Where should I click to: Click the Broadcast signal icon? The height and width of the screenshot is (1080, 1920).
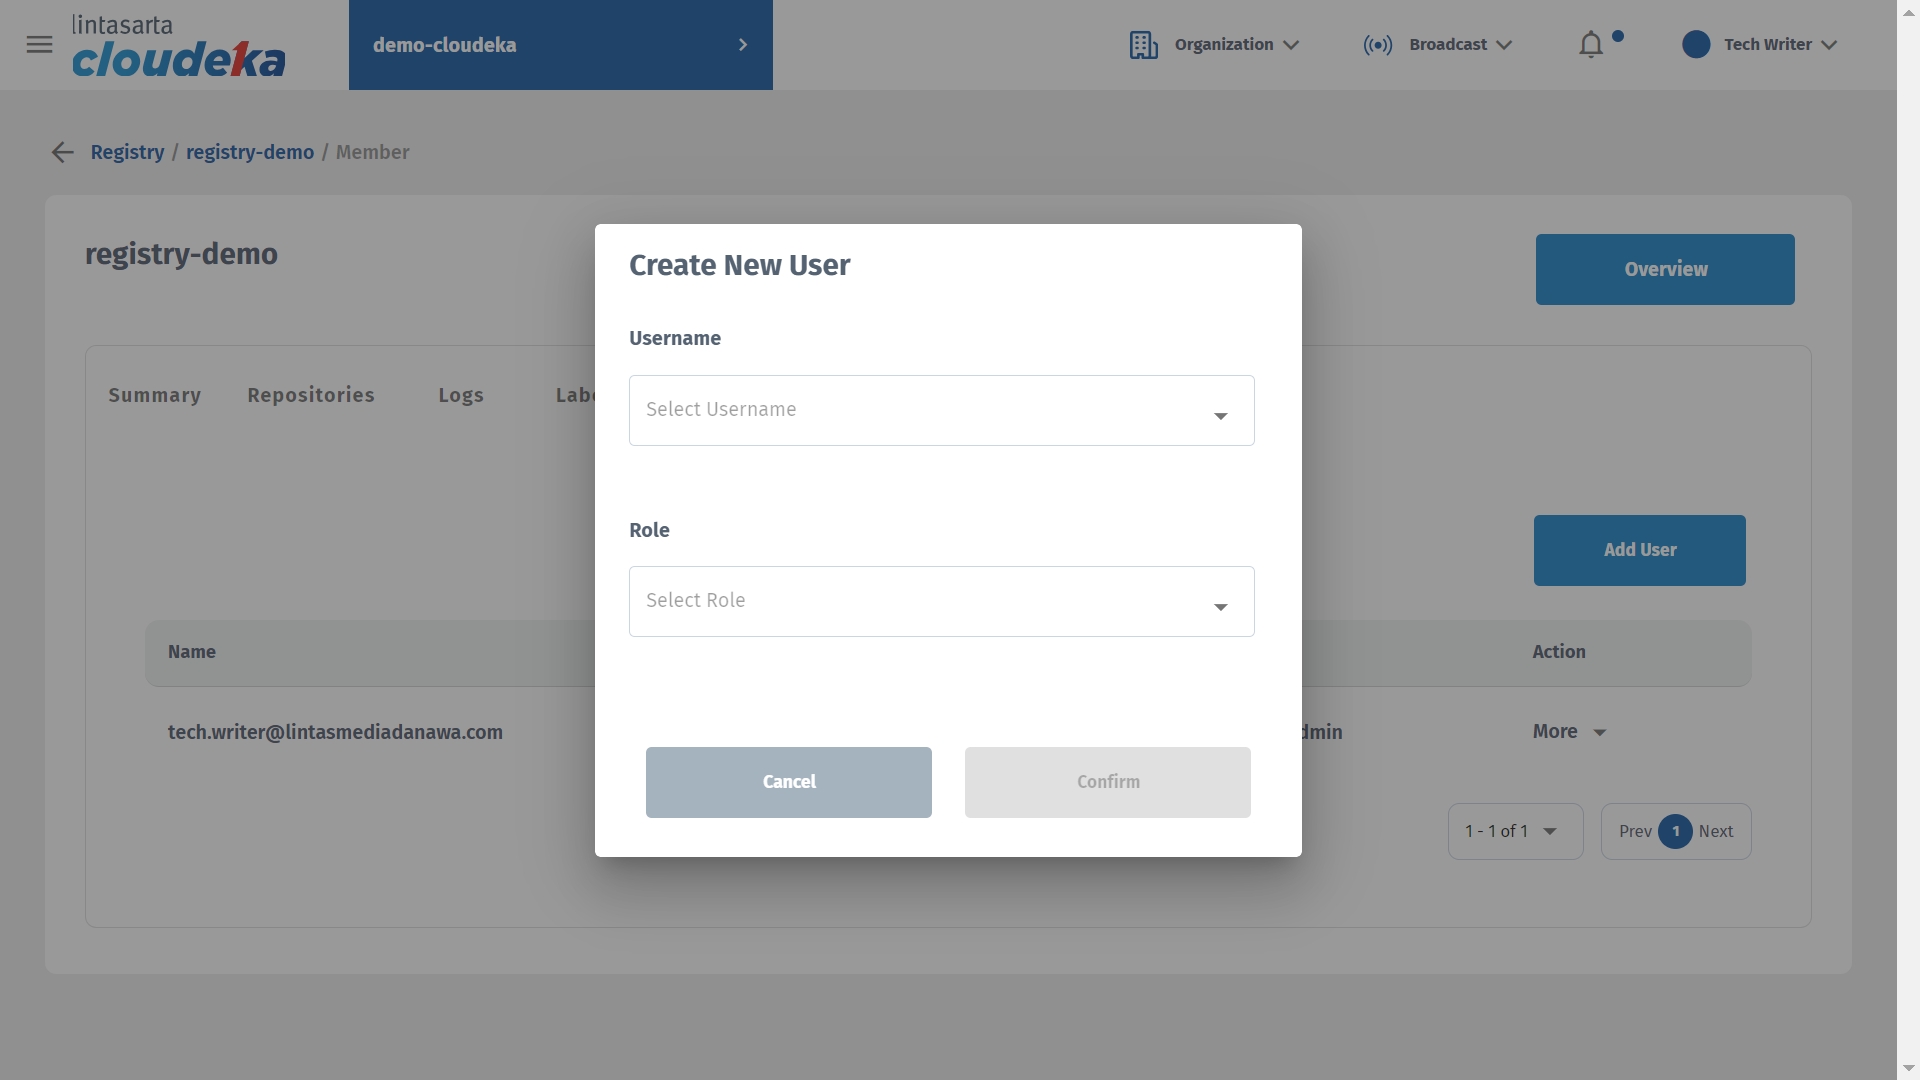[x=1377, y=45]
